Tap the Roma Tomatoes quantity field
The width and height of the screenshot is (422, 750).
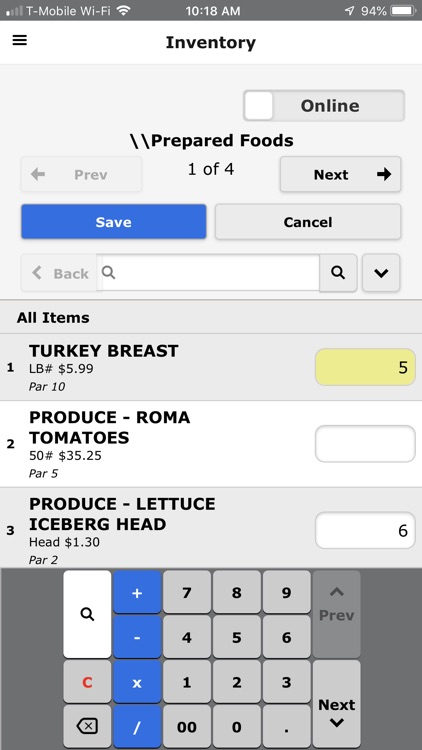click(x=365, y=444)
